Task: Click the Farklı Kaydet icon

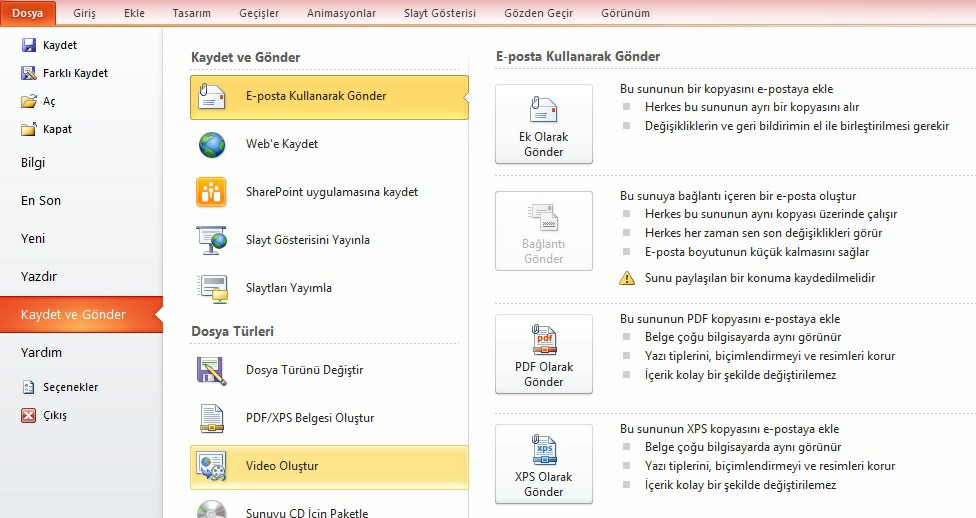Action: (29, 73)
